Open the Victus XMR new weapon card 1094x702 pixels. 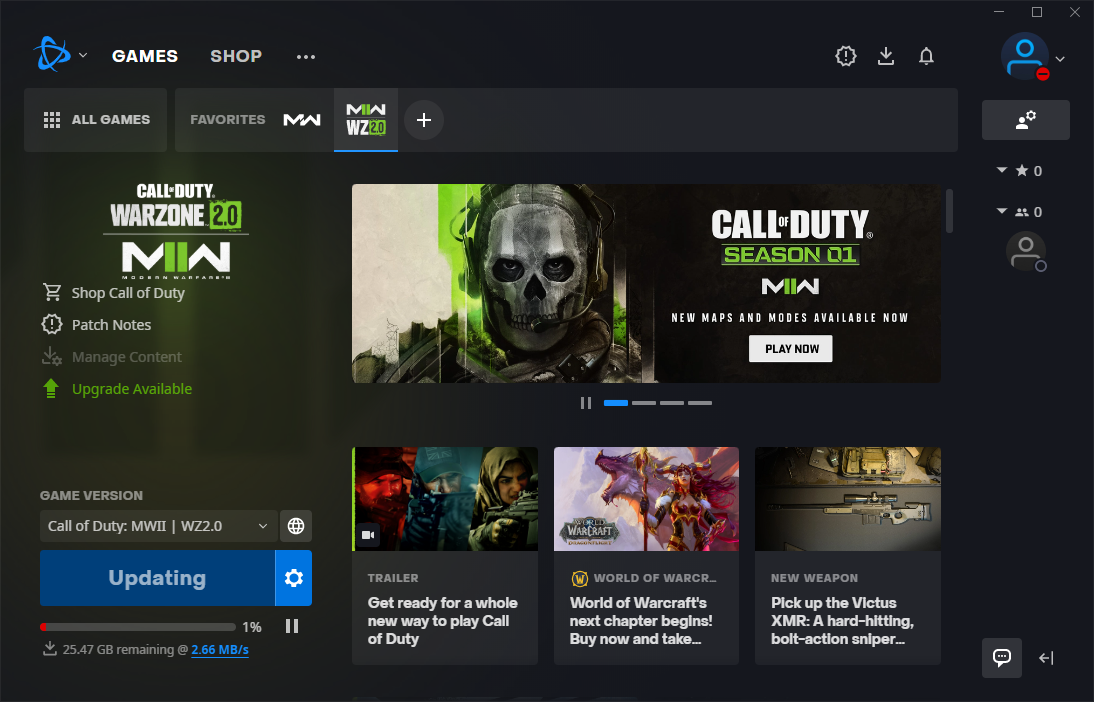click(x=848, y=555)
